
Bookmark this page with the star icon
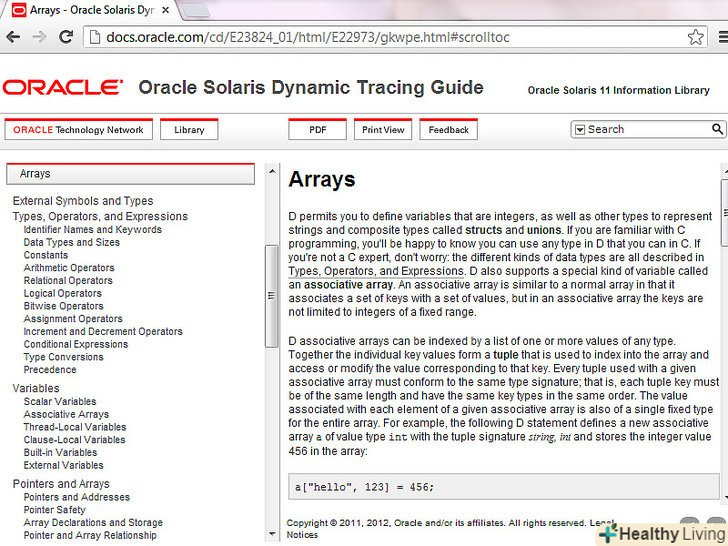pos(695,37)
